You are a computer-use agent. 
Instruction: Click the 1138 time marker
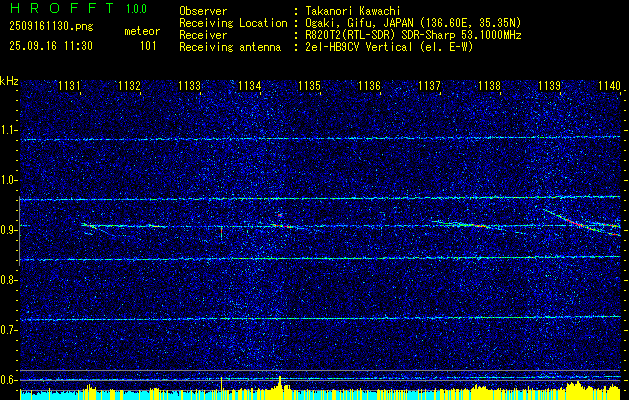[489, 86]
